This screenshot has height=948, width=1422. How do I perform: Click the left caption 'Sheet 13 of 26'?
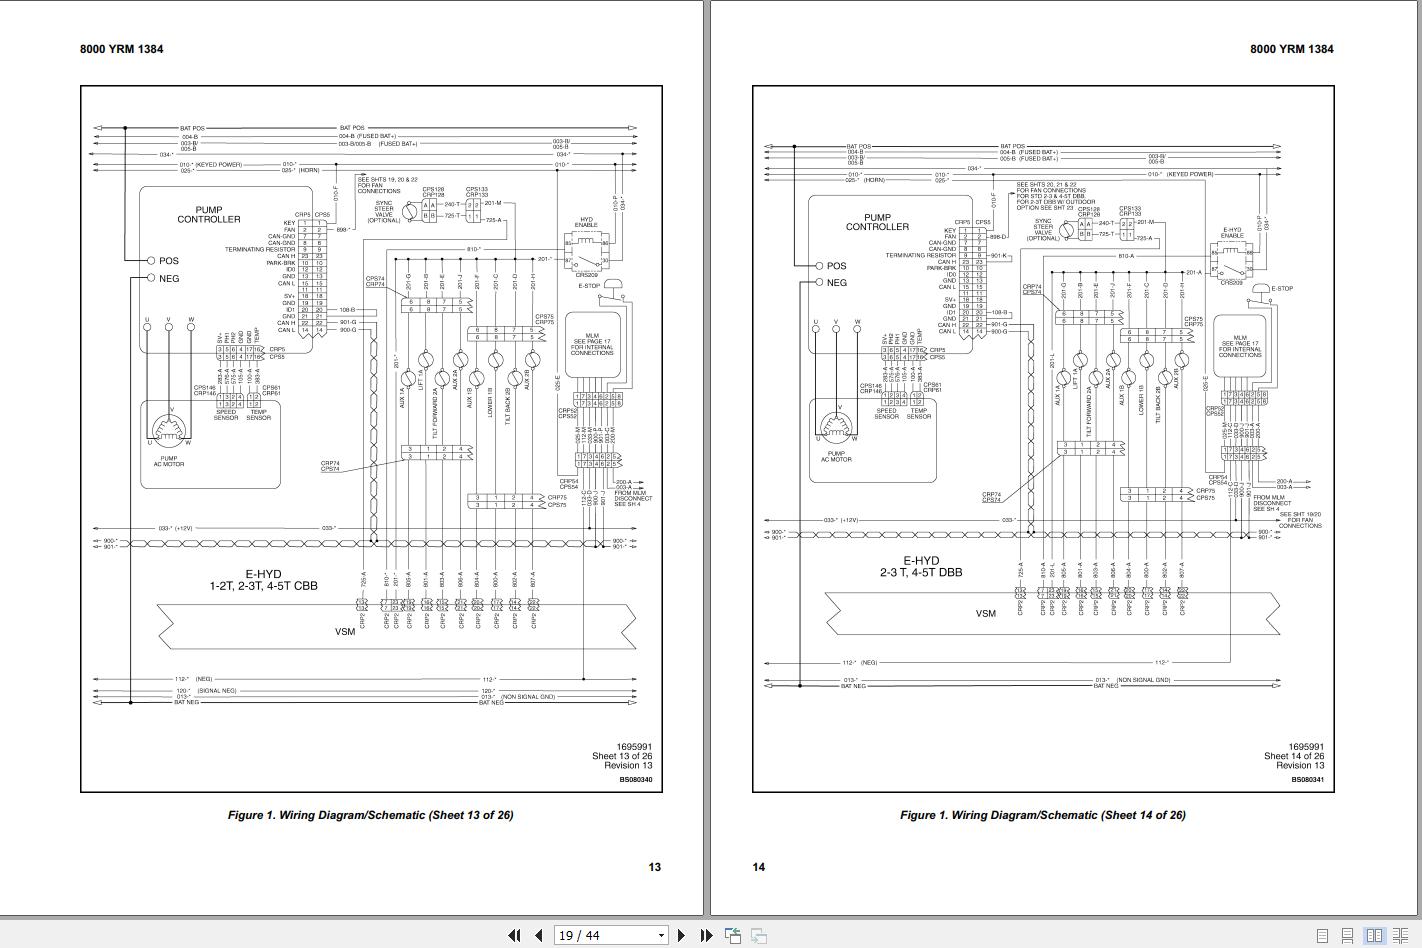pyautogui.click(x=370, y=815)
